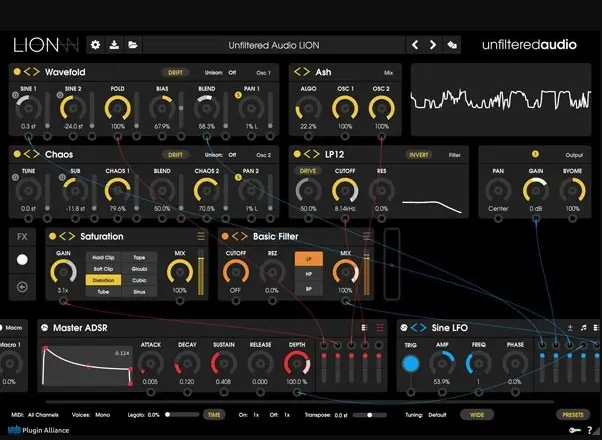Click the Master ADSR envelope graph
Viewport: 602px width, 440px height.
pyautogui.click(x=88, y=366)
